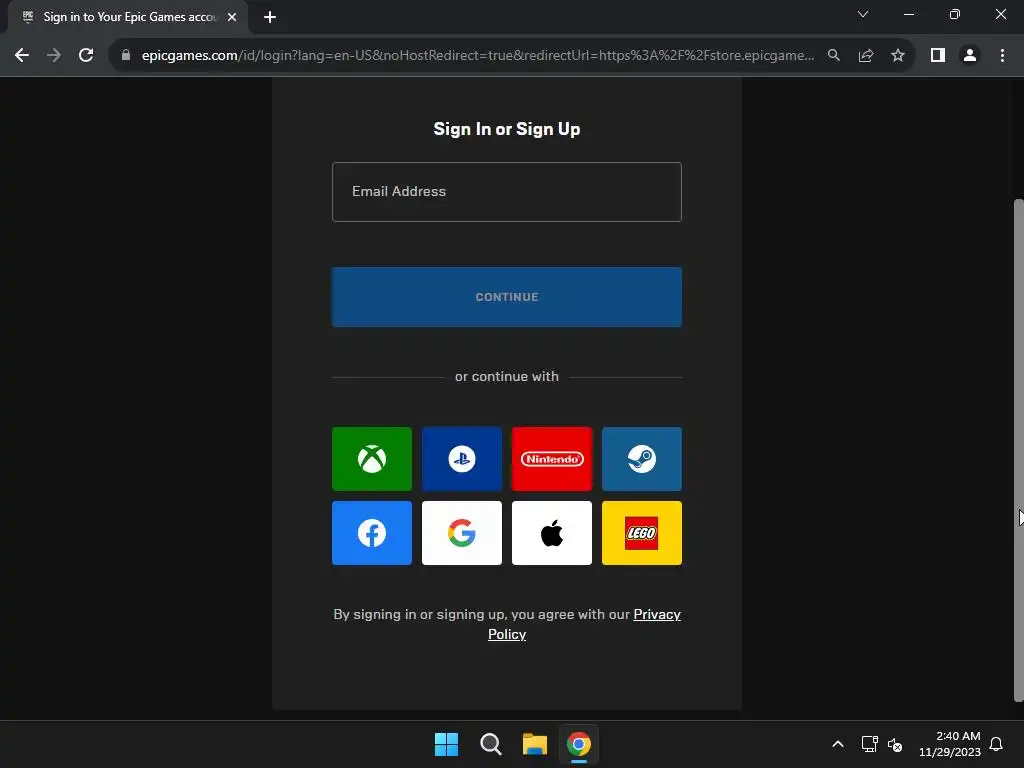Show hidden system tray icons

pyautogui.click(x=838, y=744)
